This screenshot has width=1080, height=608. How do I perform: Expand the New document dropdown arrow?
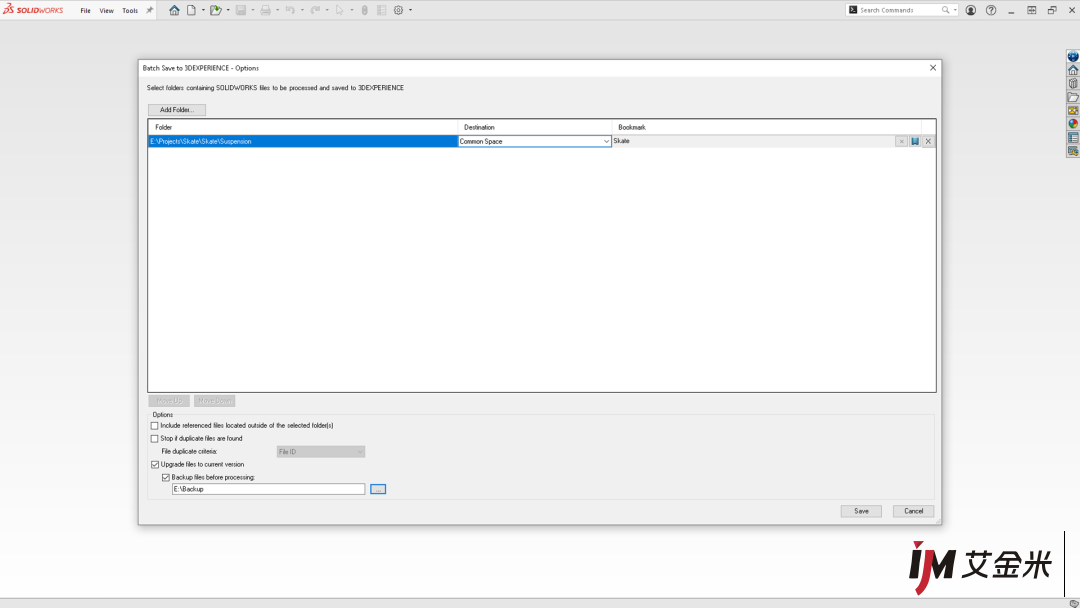tap(203, 10)
